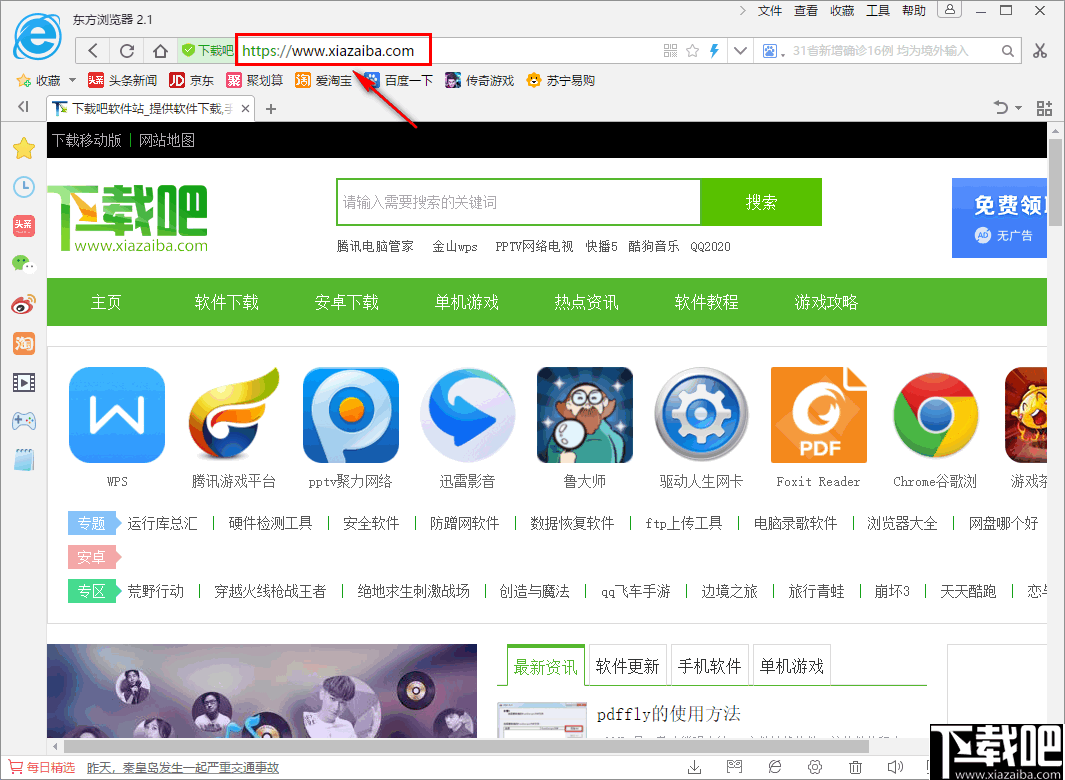Select the WeChat icon in the sidebar
1065x780 pixels.
point(24,264)
